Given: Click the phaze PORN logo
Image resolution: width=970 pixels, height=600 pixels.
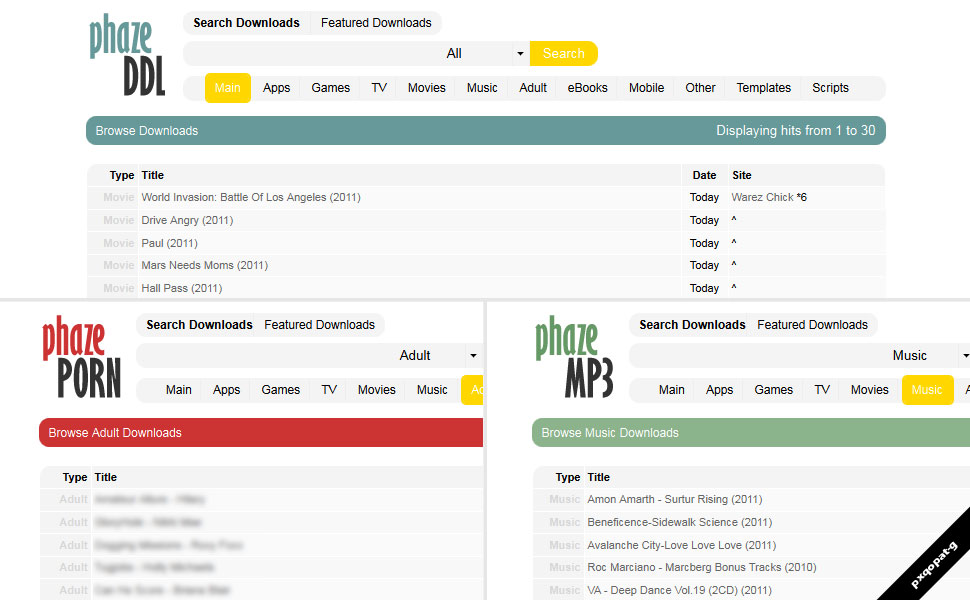Looking at the screenshot, I should pos(81,358).
